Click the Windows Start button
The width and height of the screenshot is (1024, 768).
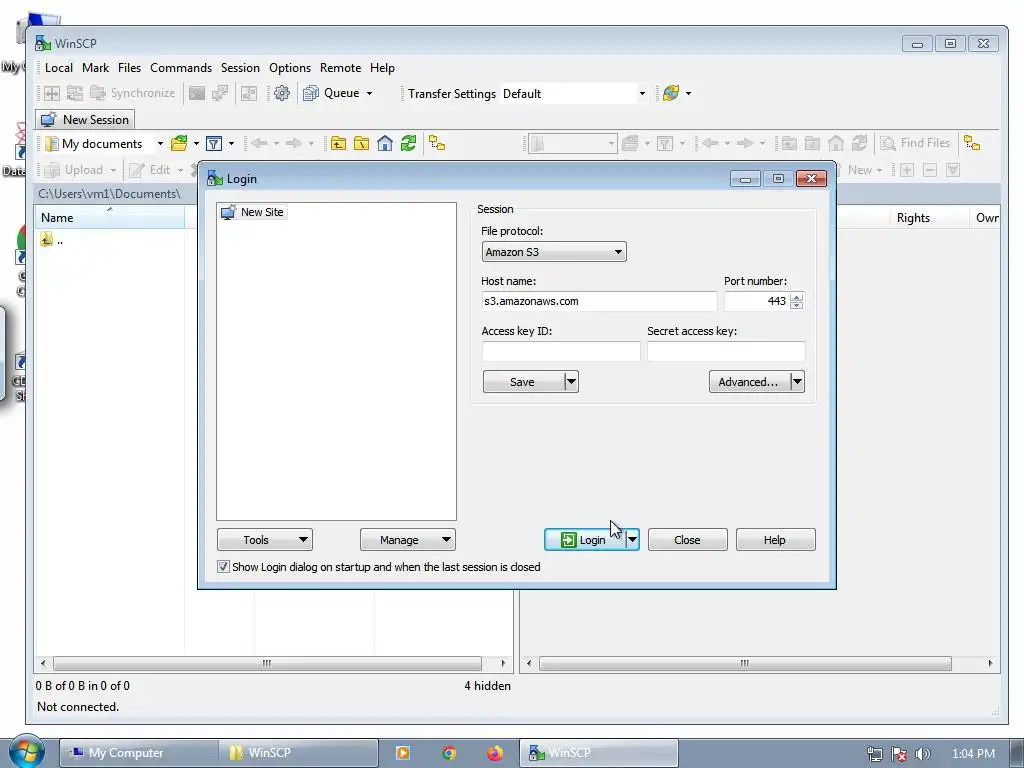click(26, 753)
